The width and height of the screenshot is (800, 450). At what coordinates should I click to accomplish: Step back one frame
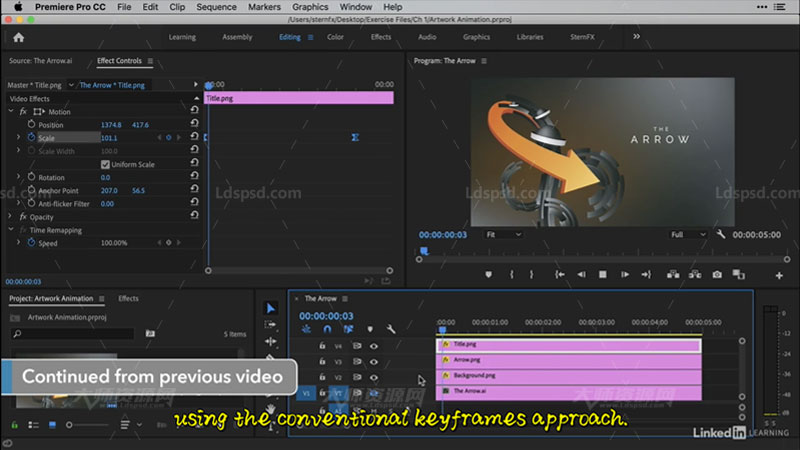pos(581,274)
